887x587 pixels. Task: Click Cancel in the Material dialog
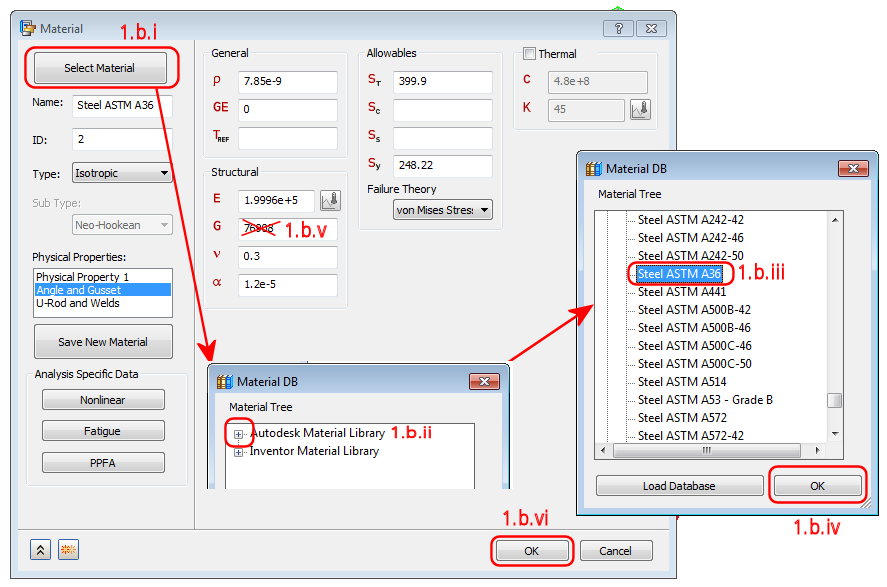(x=615, y=551)
